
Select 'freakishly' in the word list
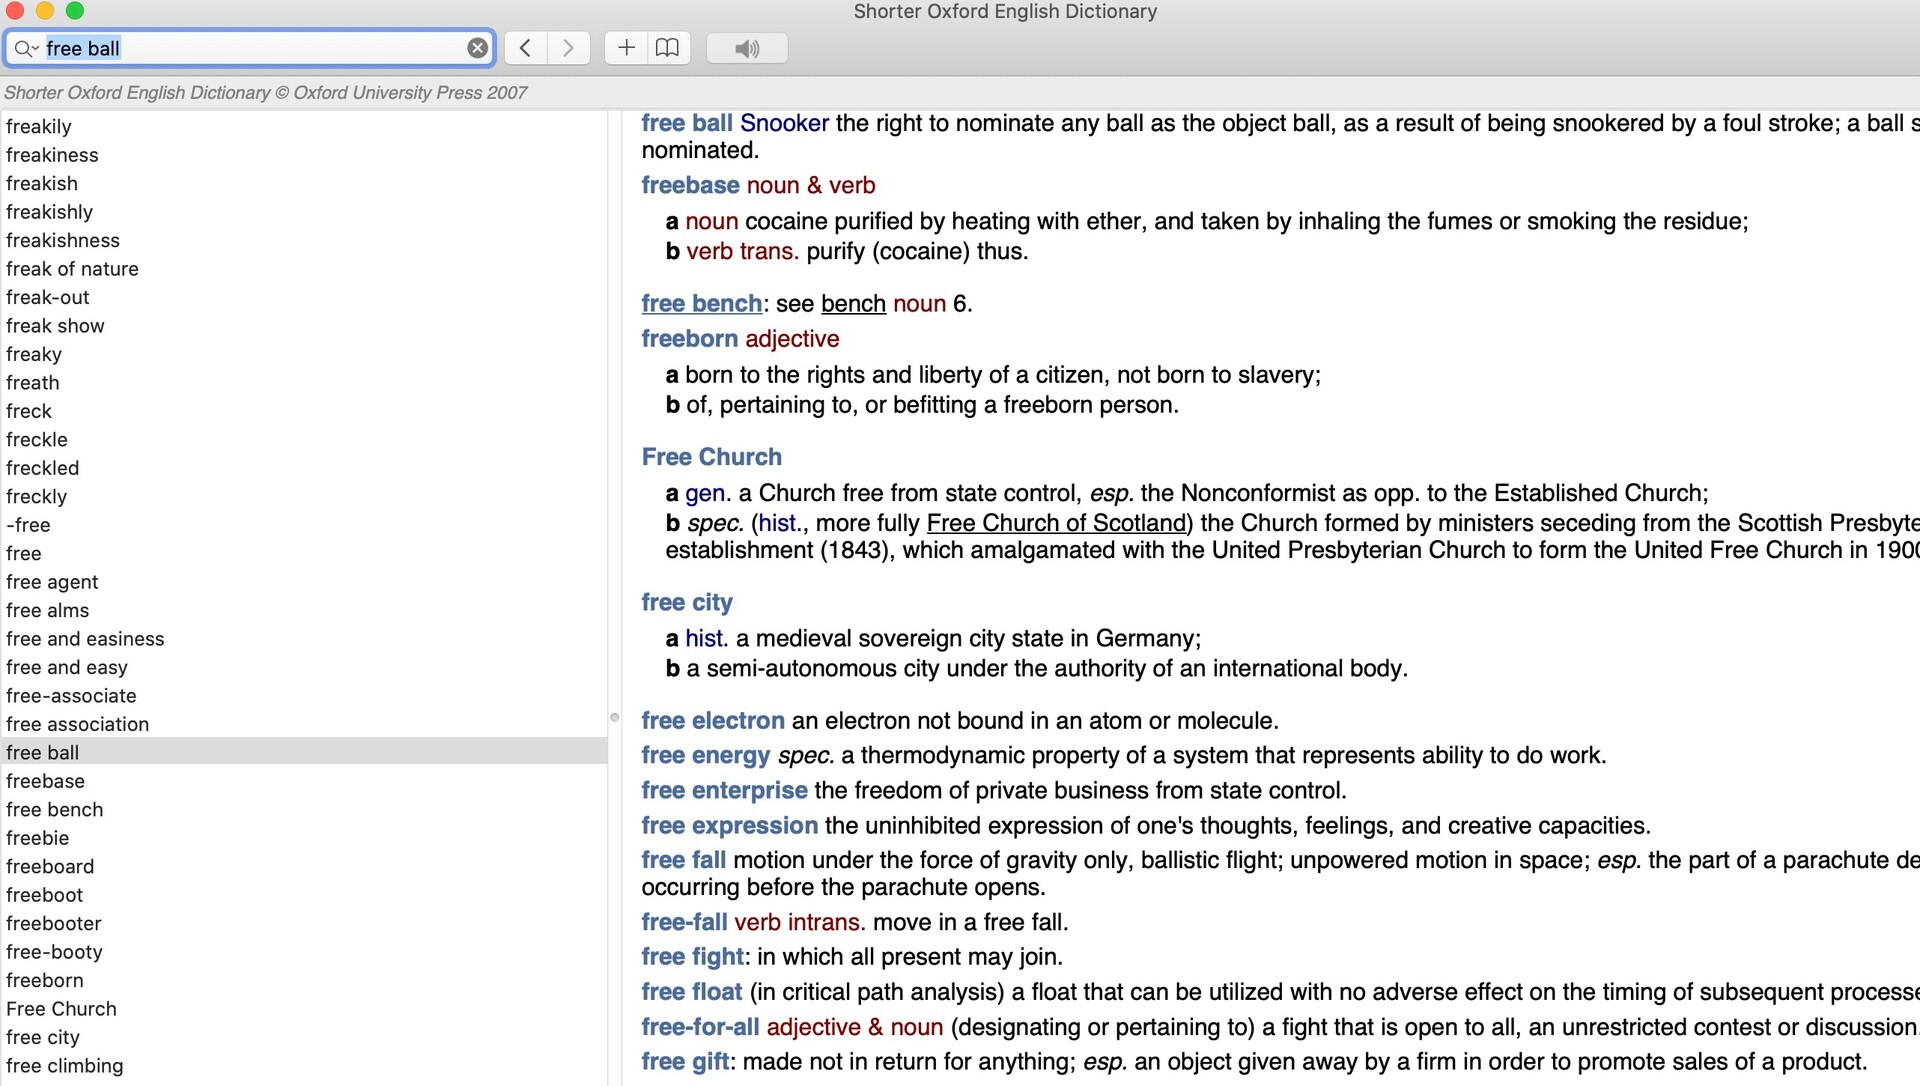click(x=304, y=212)
